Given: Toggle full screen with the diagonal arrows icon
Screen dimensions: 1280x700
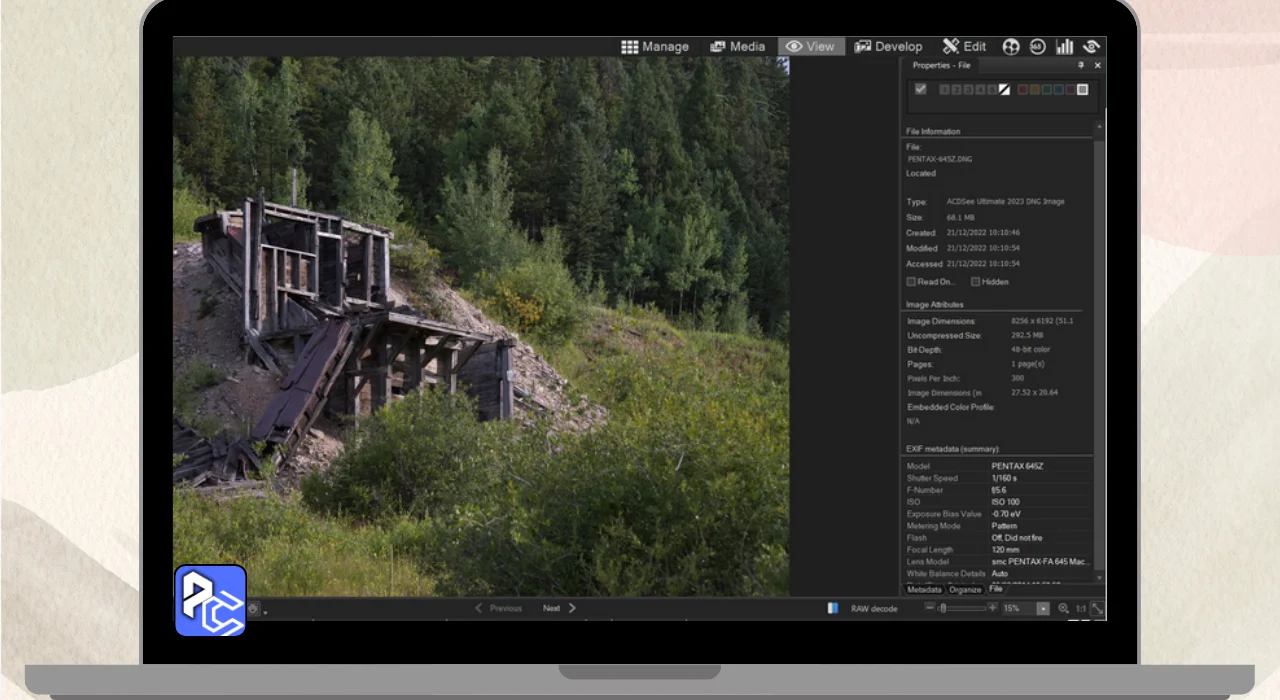Looking at the screenshot, I should click(1097, 608).
